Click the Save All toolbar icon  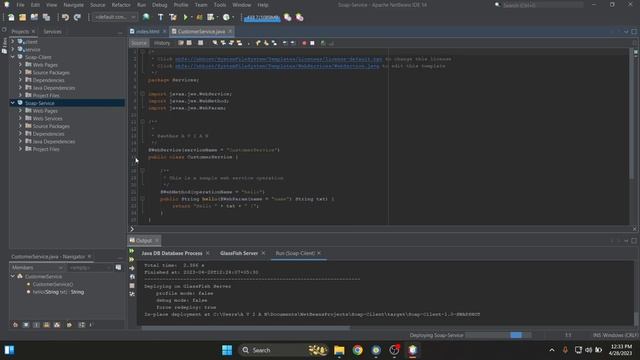click(46, 18)
